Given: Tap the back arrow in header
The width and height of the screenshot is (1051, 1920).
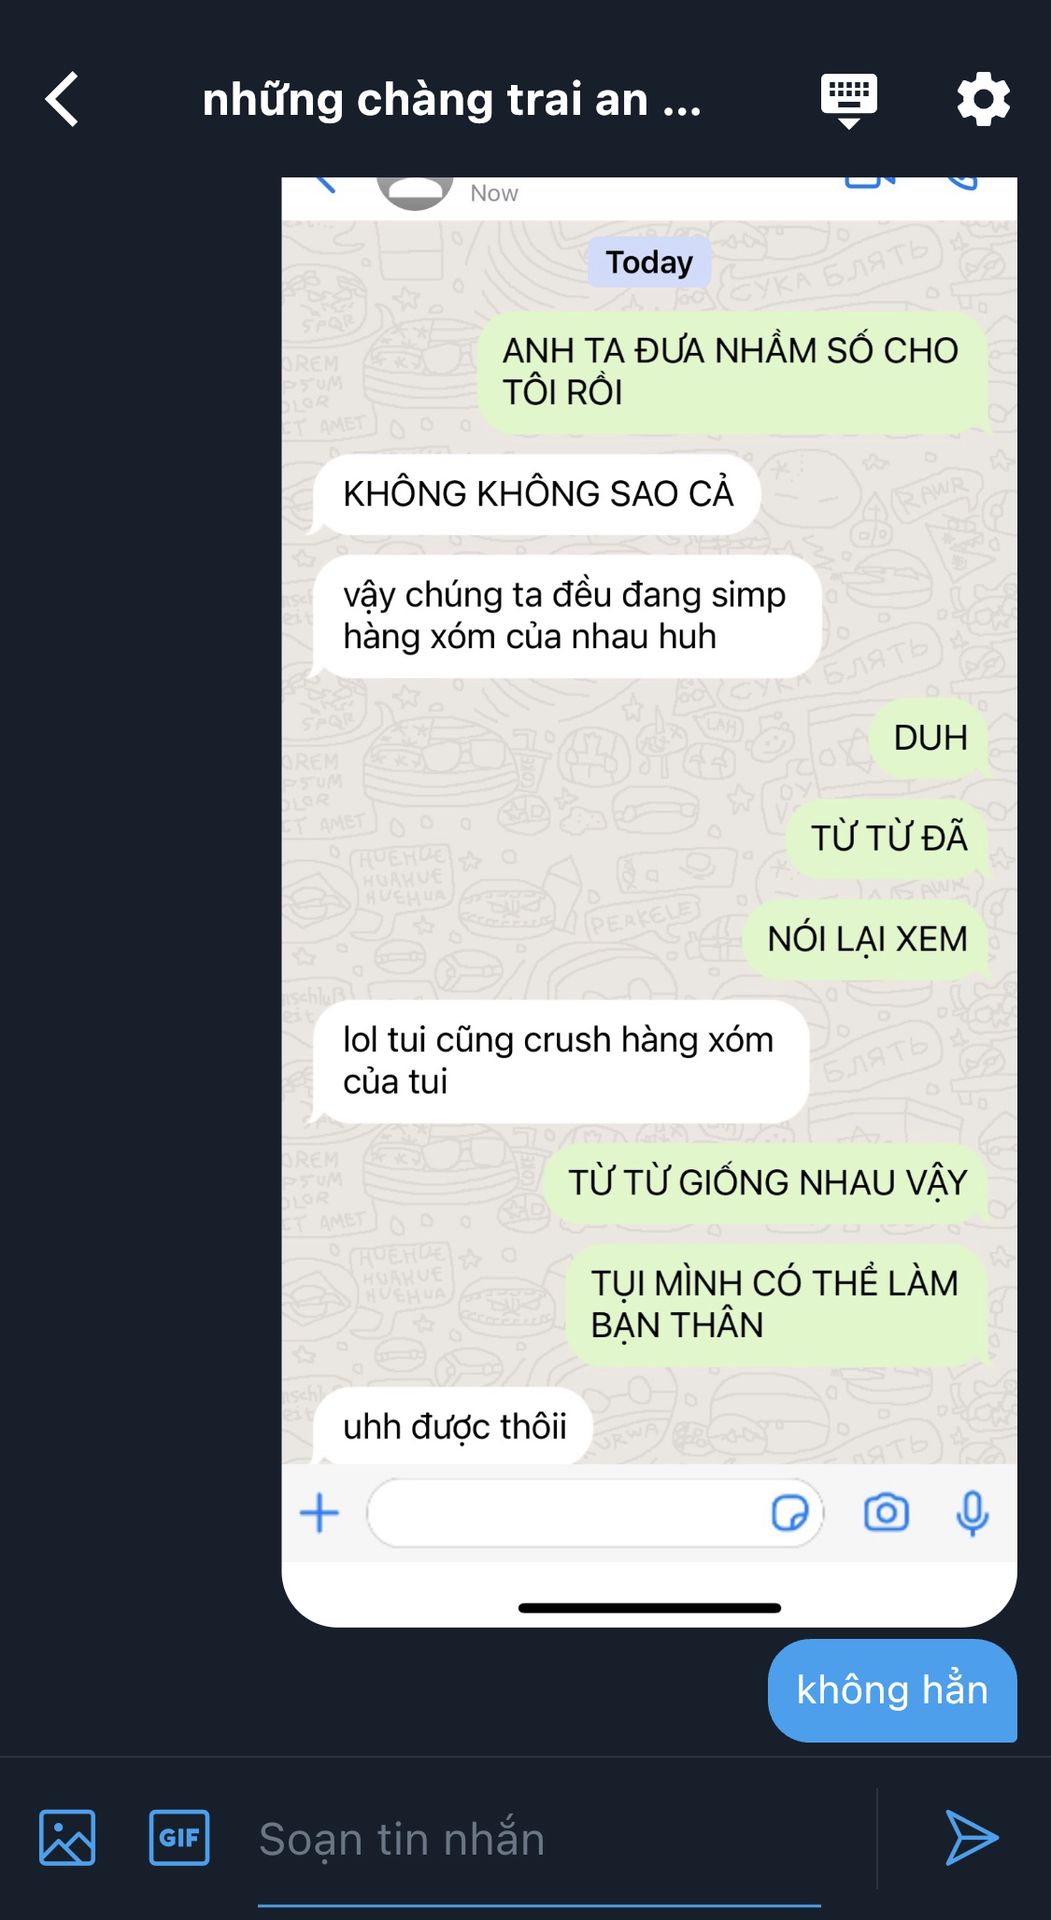Looking at the screenshot, I should click(x=62, y=99).
